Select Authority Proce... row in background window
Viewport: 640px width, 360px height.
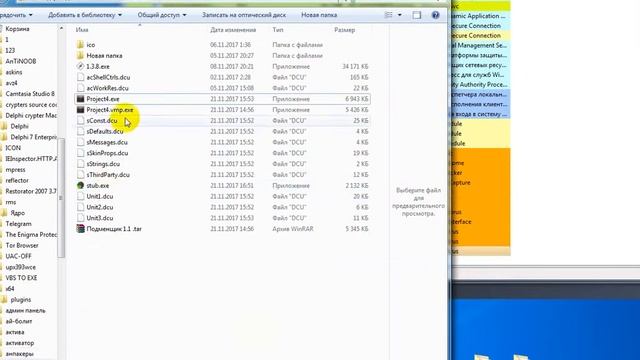tap(480, 84)
